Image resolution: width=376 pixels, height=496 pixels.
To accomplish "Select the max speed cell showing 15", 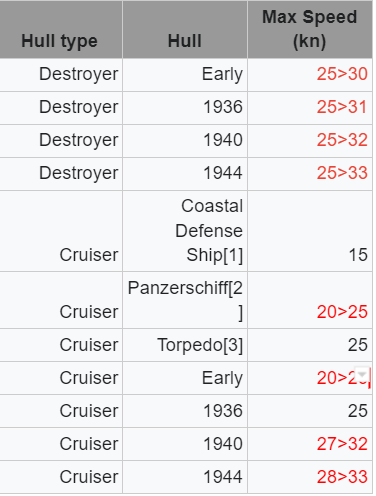I will pos(310,231).
